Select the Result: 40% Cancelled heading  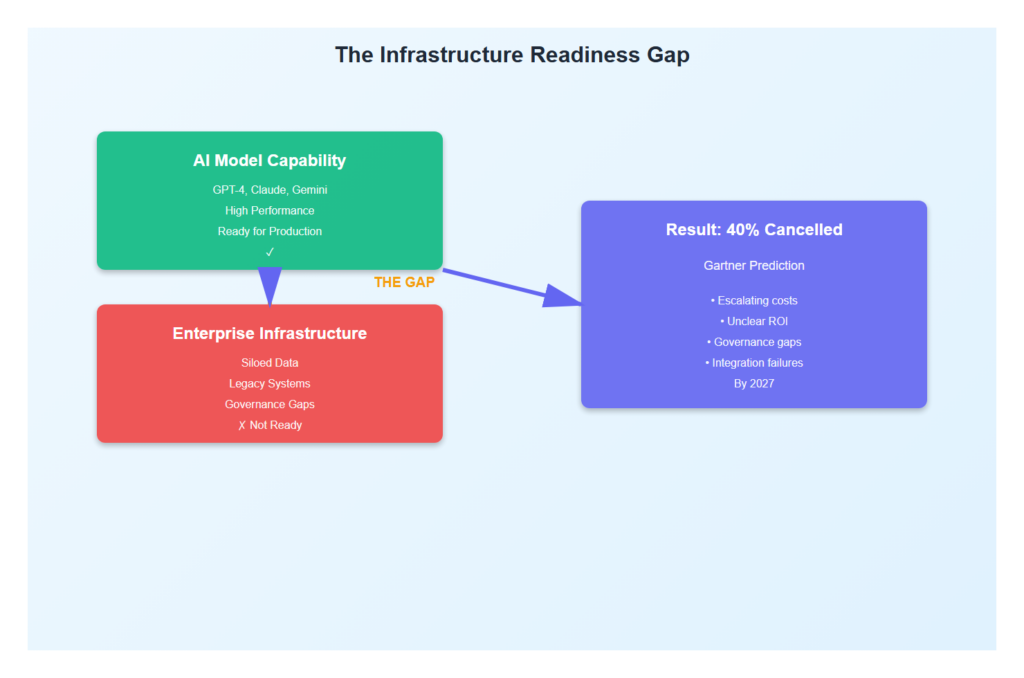(x=754, y=230)
